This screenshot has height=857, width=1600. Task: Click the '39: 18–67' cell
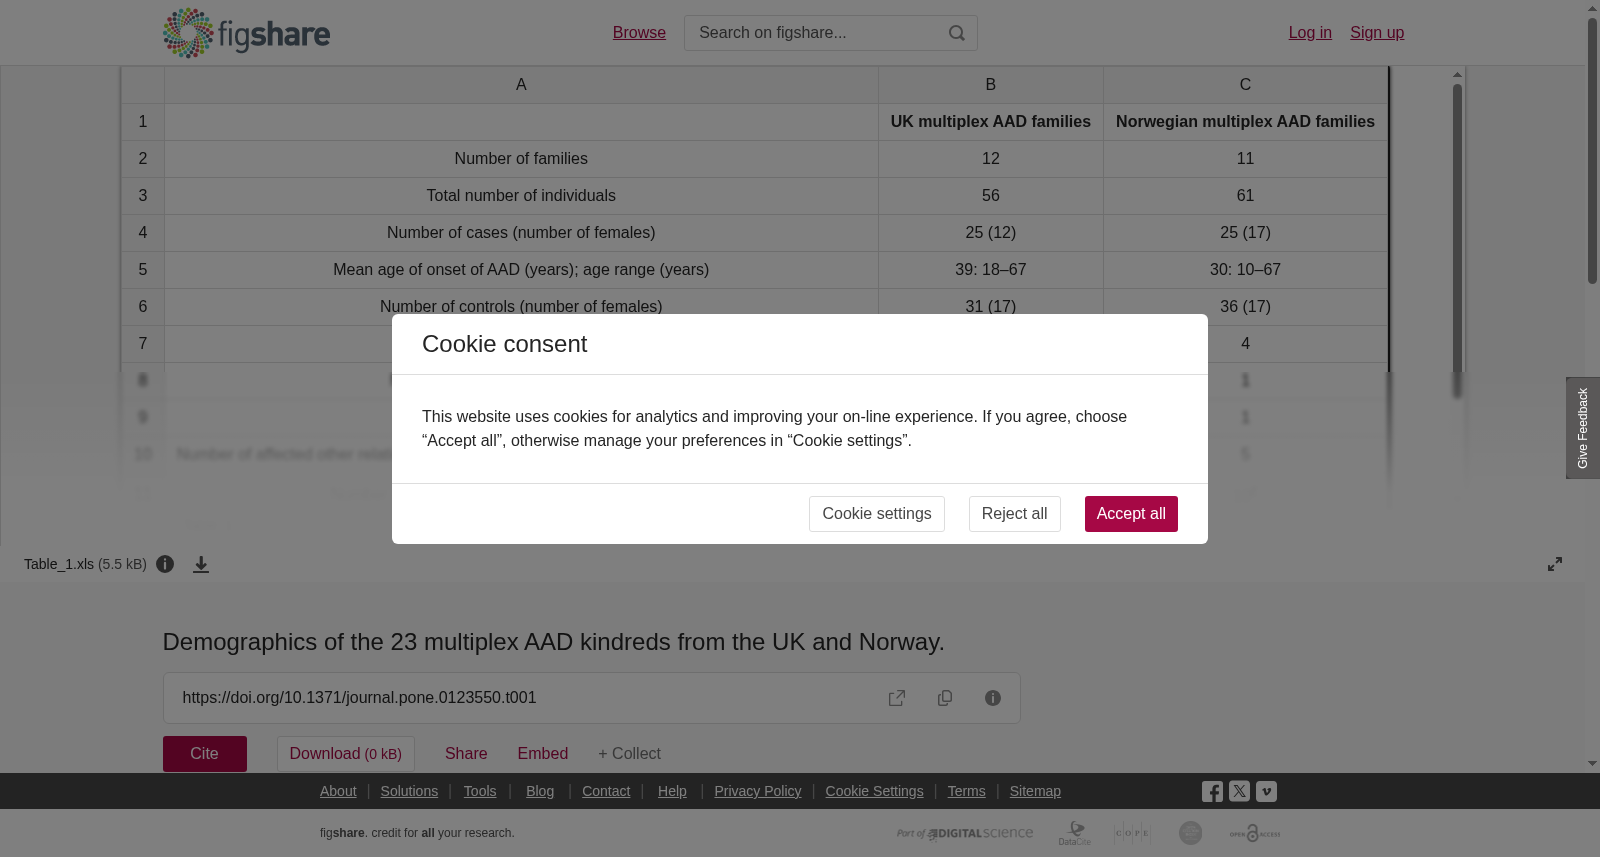tap(991, 270)
